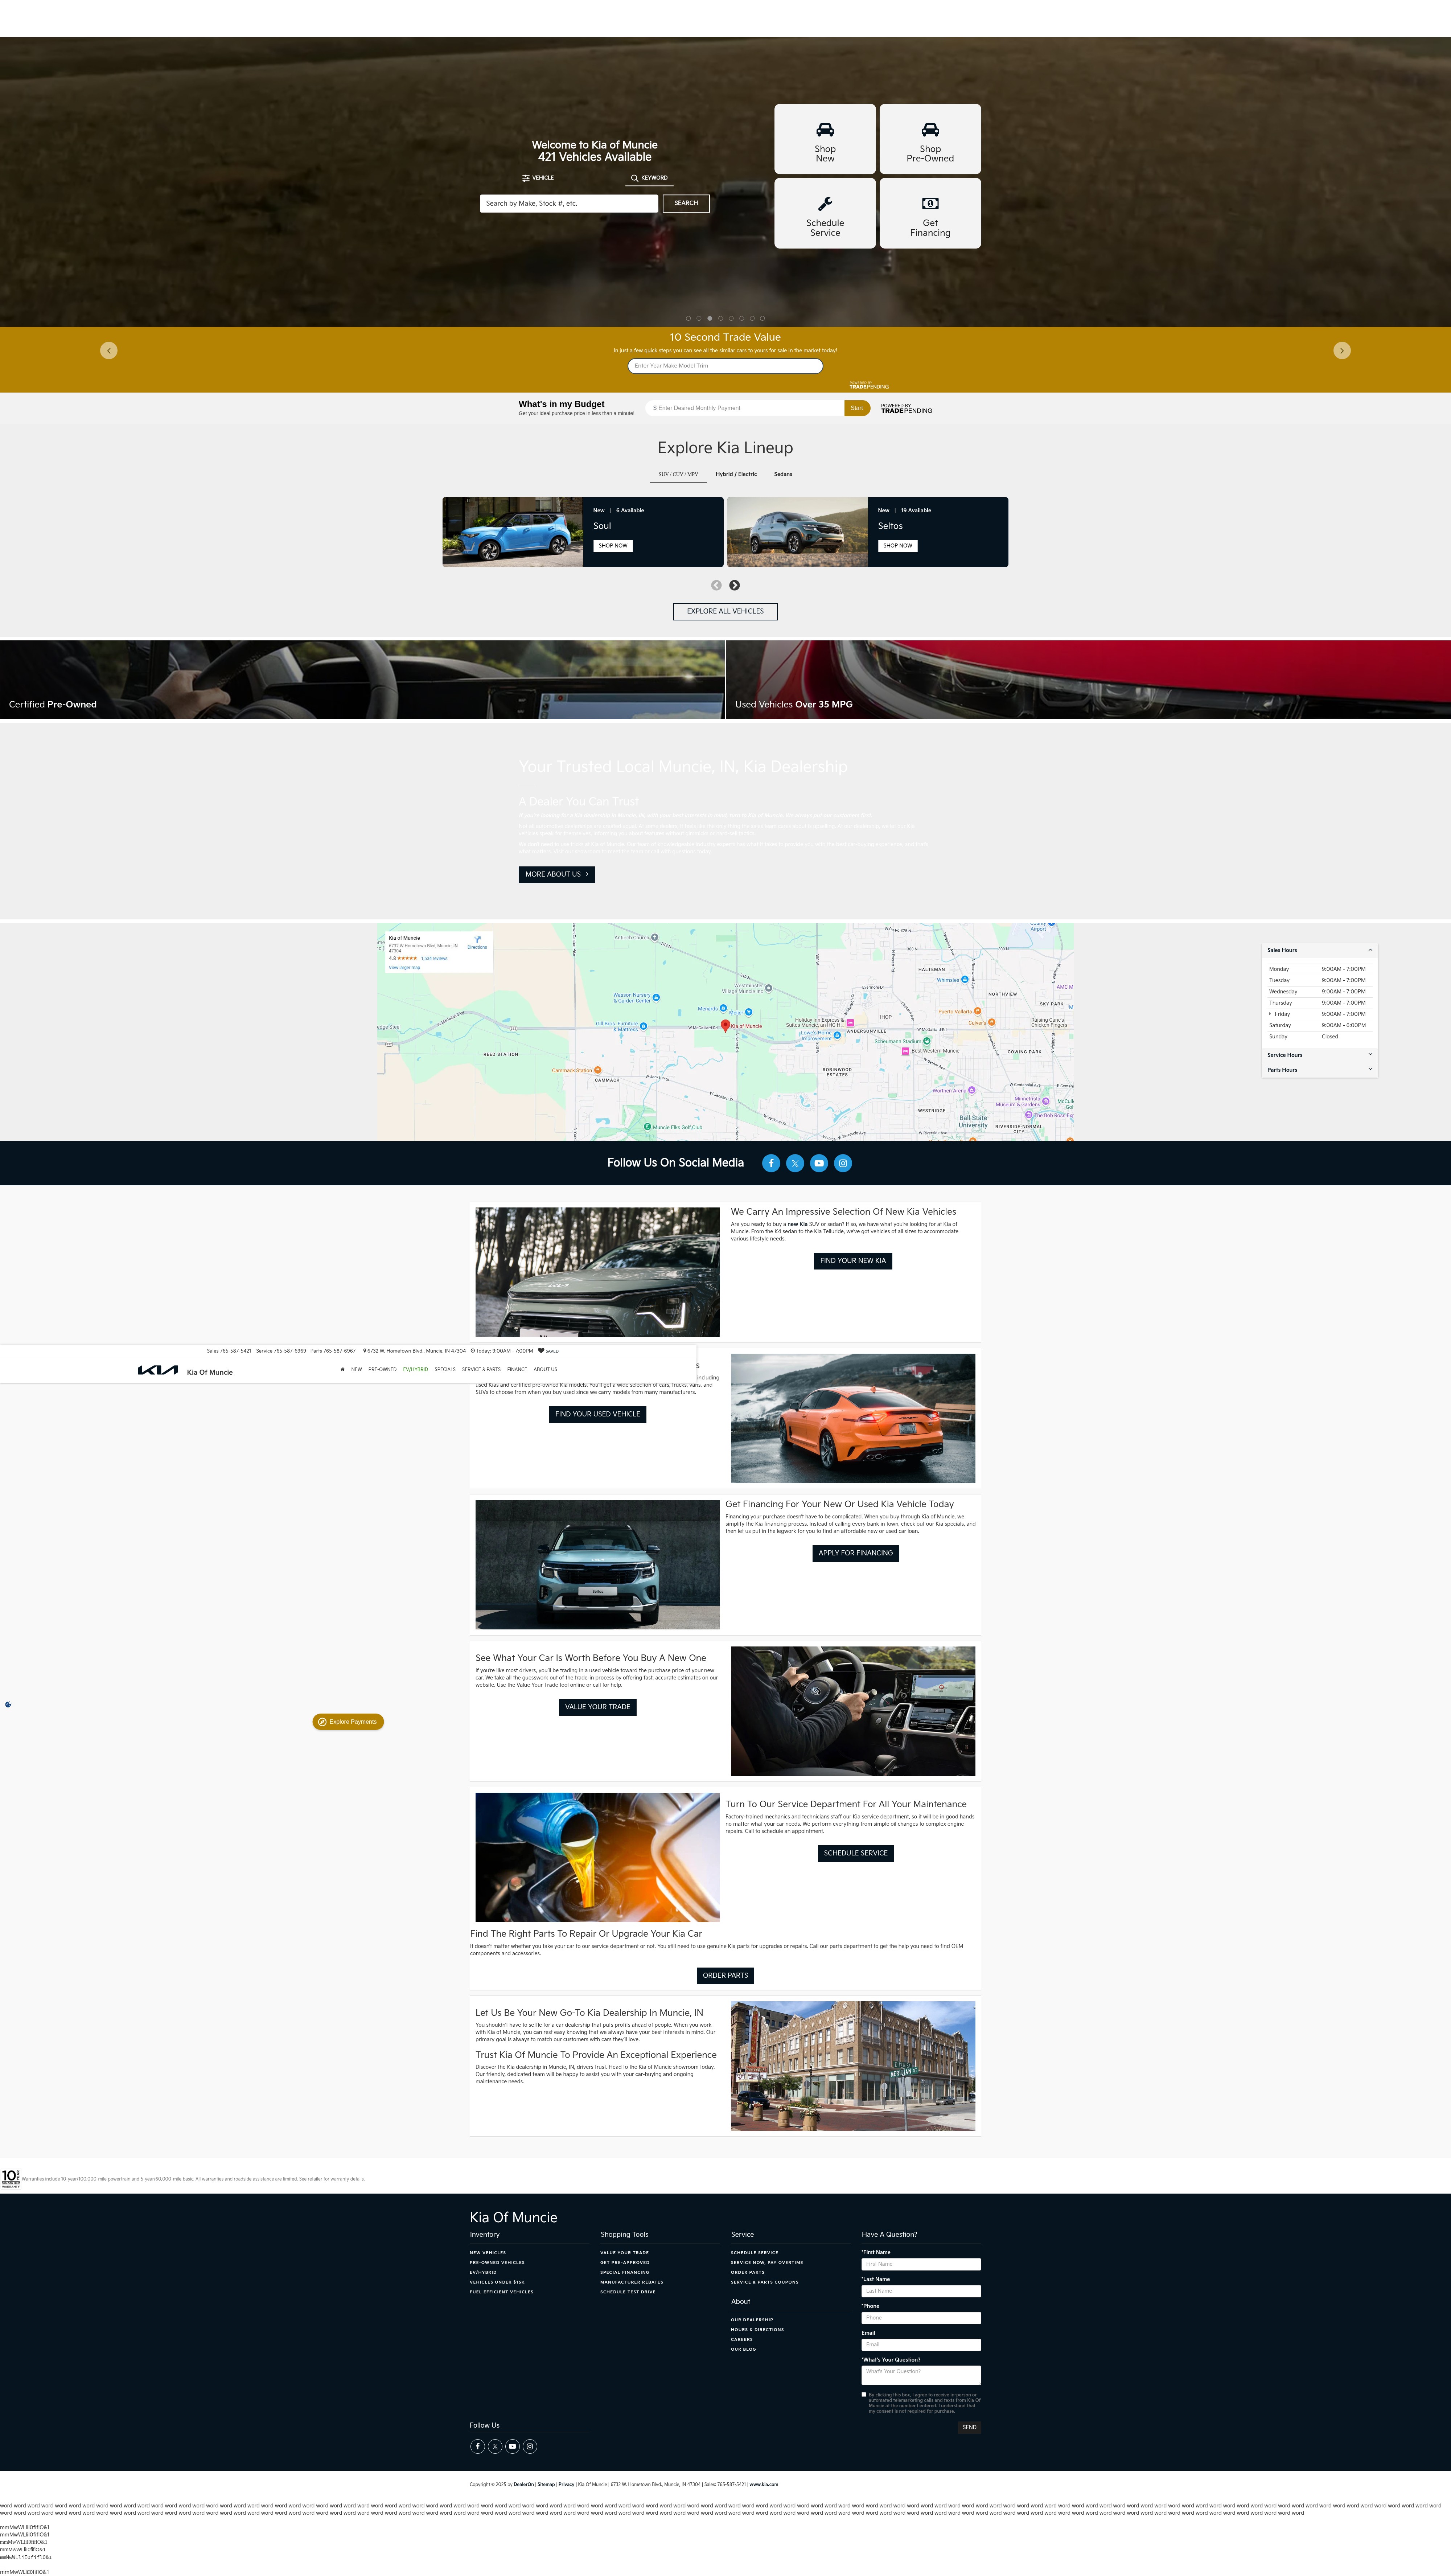The width and height of the screenshot is (1451, 2576).
Task: Click MANUFACTURER REBATES footer link
Action: click(632, 2282)
